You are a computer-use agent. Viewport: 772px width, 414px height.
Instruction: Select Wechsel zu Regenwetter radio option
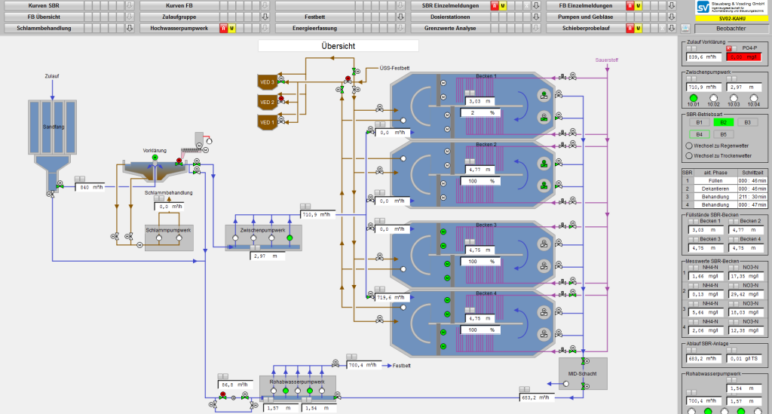pos(689,146)
